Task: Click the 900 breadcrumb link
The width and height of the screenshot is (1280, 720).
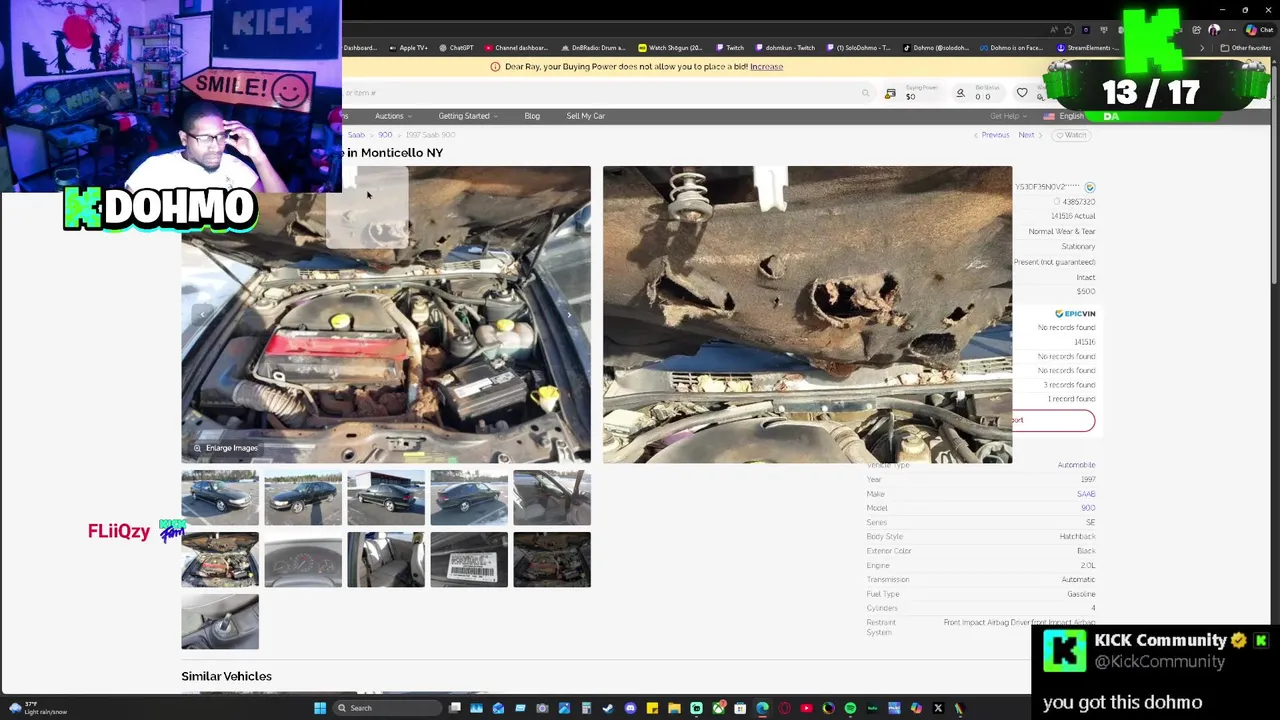Action: 385,135
